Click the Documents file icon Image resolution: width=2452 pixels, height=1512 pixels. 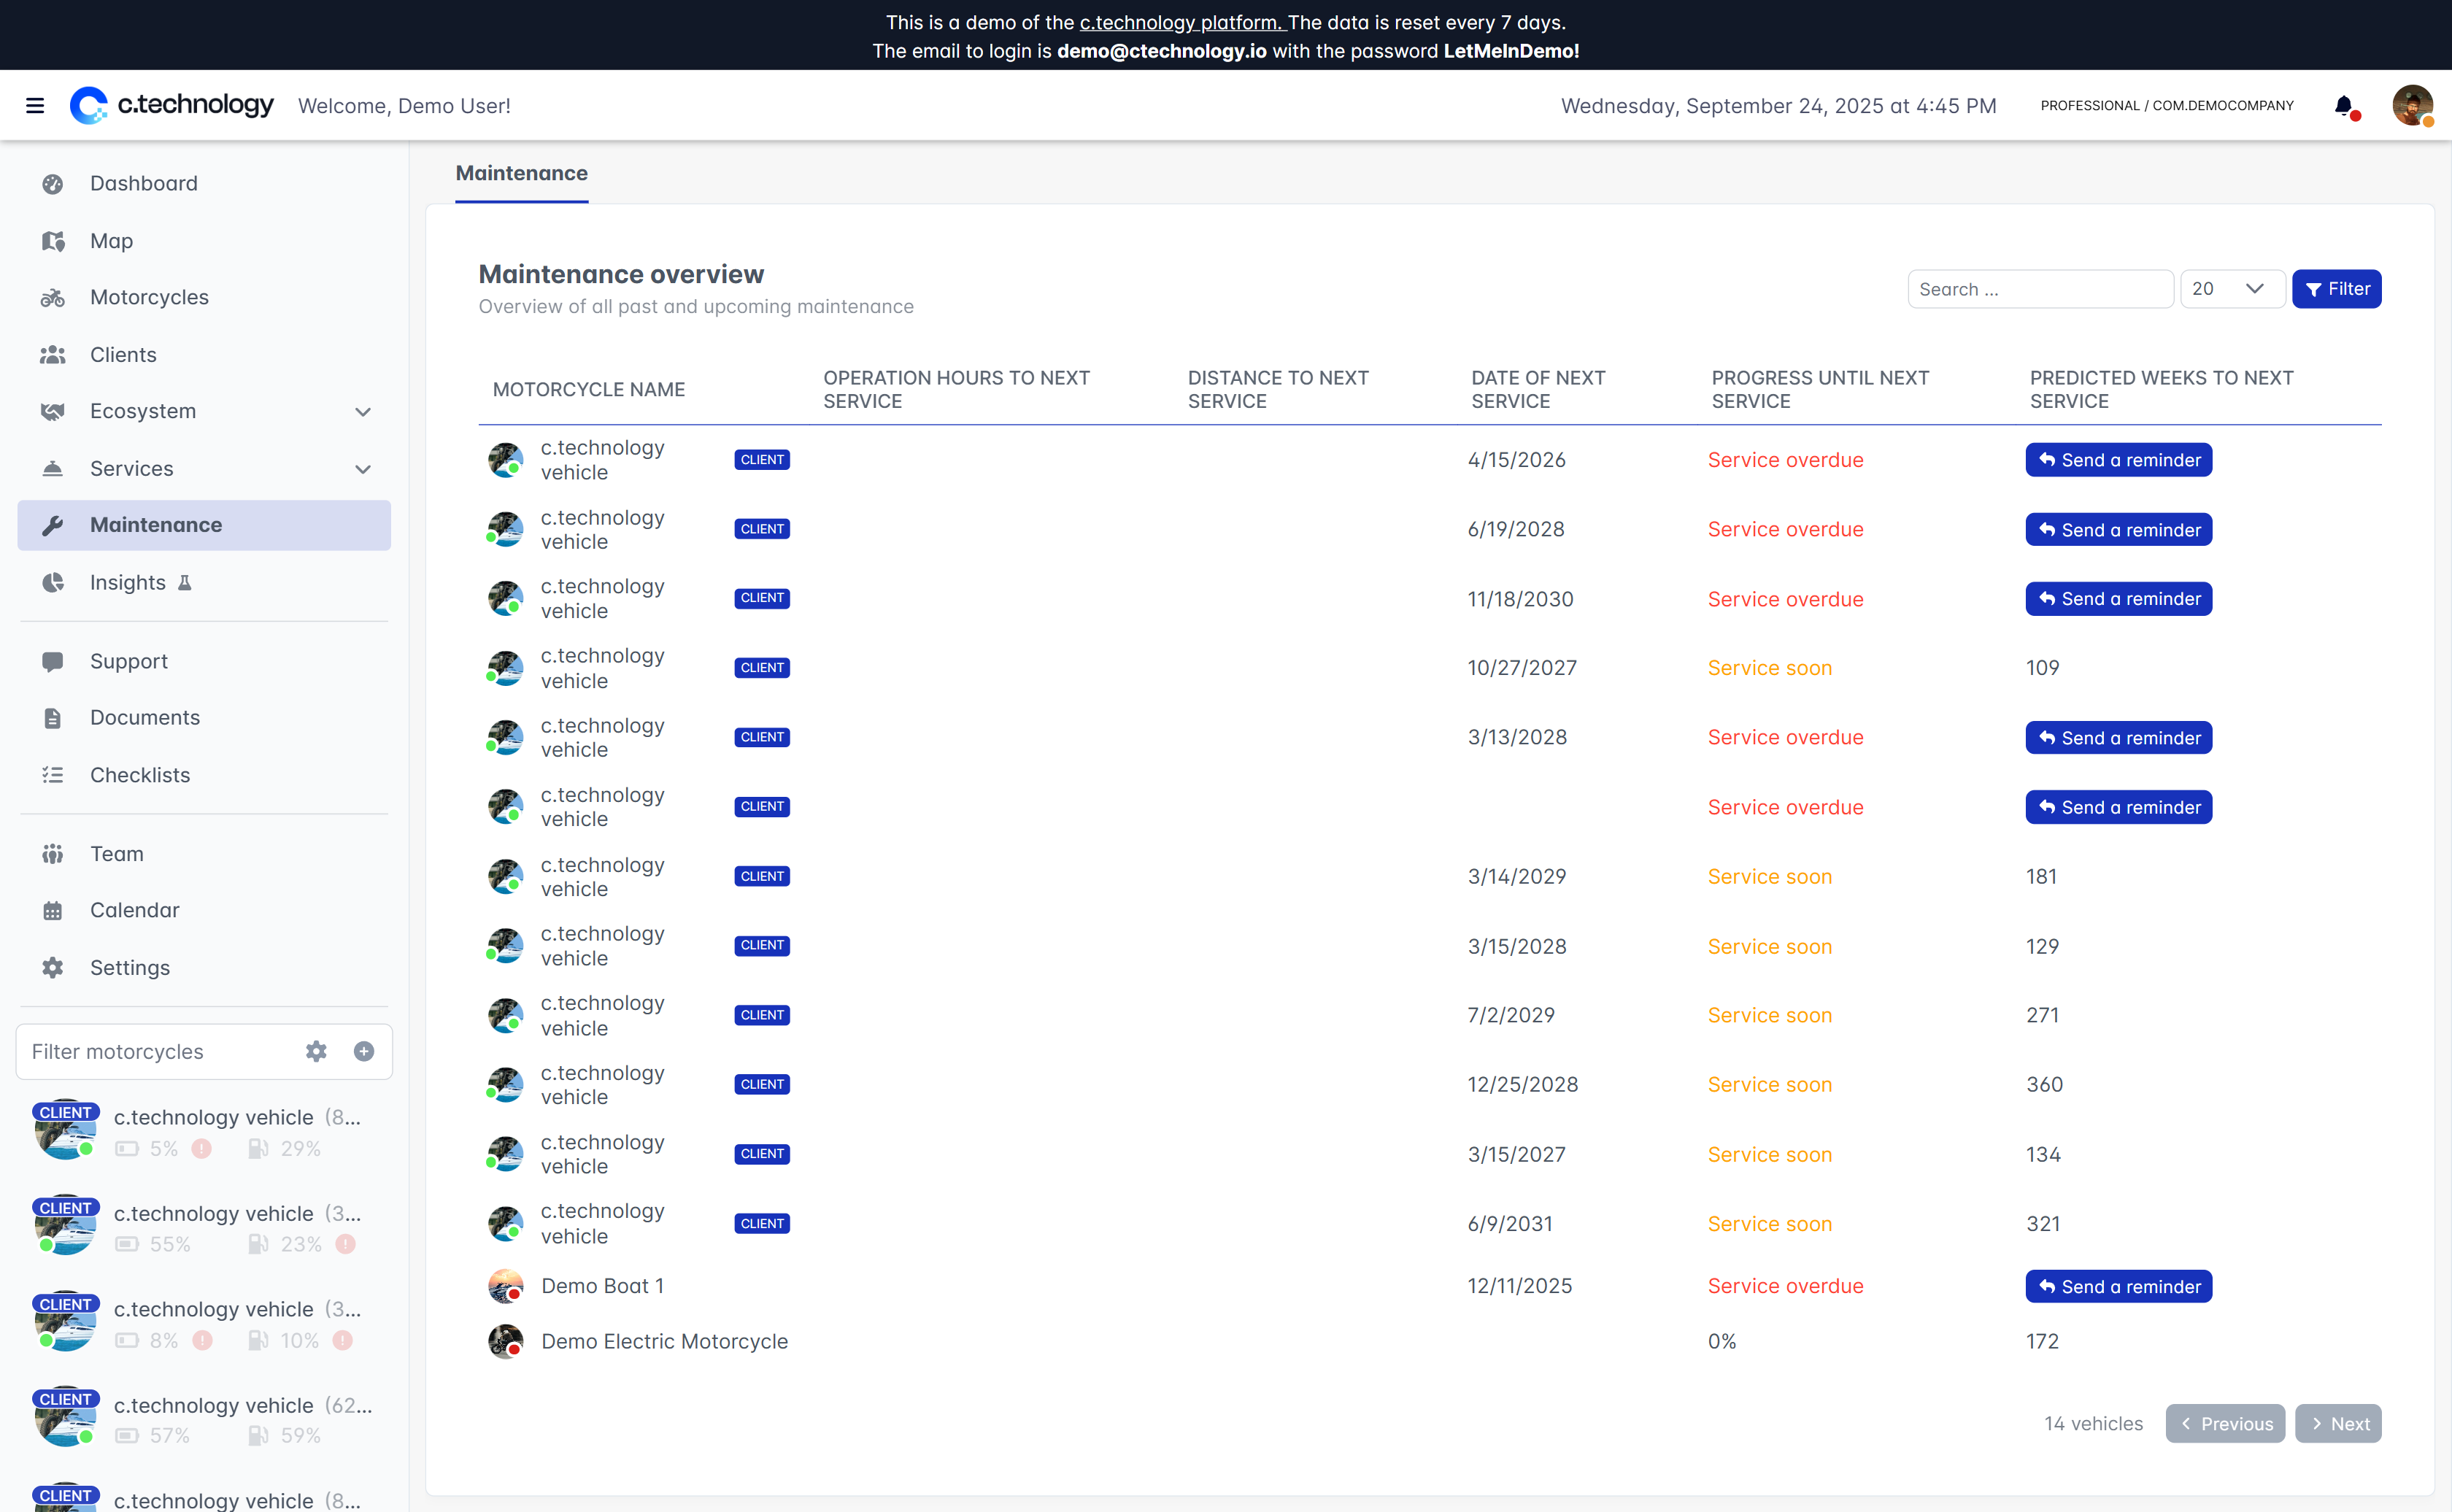coord(53,718)
